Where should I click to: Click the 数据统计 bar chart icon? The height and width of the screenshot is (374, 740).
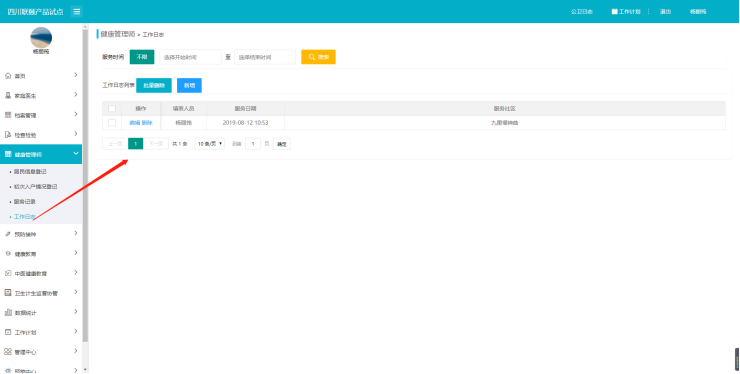tap(8, 313)
